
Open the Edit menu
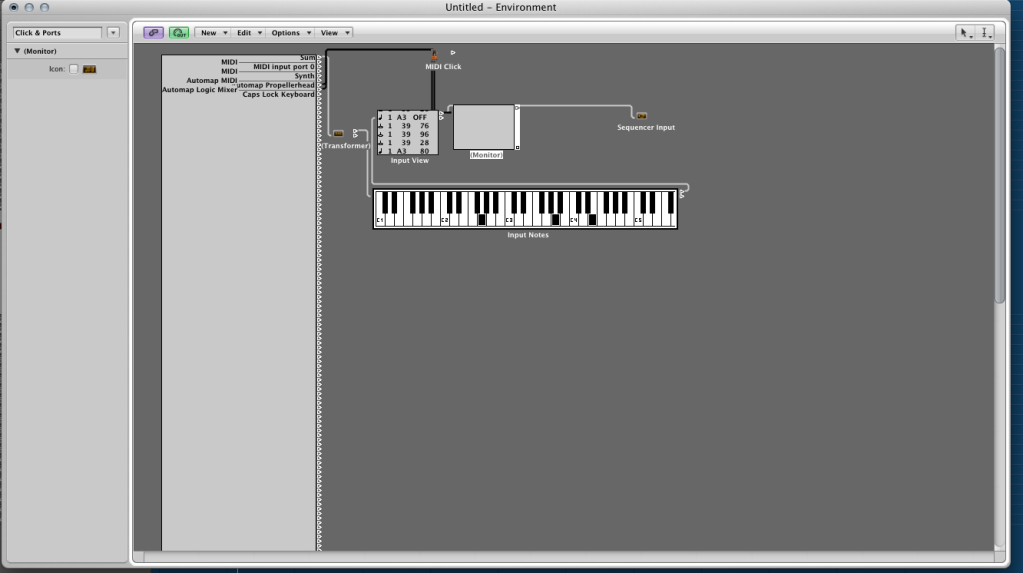[x=248, y=33]
